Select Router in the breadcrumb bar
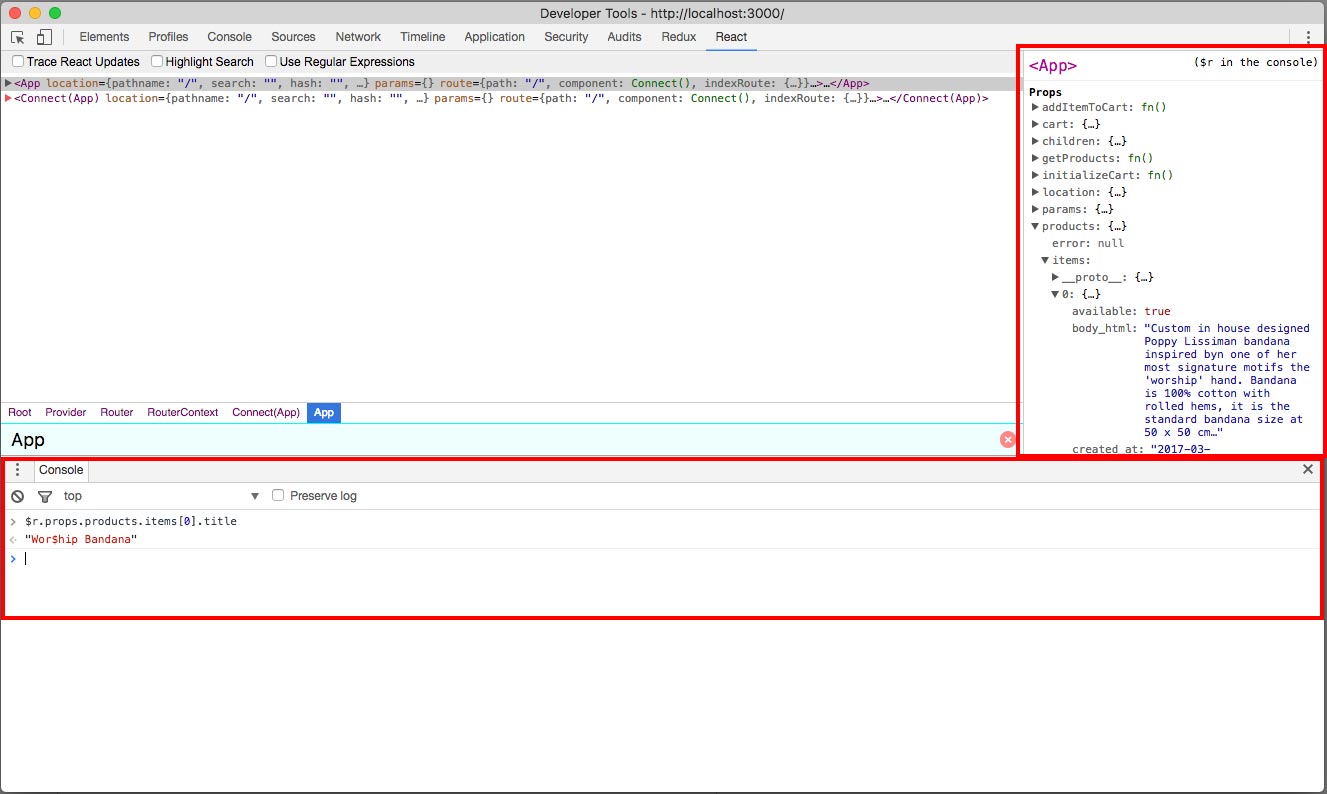The image size is (1327, 794). (x=117, y=412)
